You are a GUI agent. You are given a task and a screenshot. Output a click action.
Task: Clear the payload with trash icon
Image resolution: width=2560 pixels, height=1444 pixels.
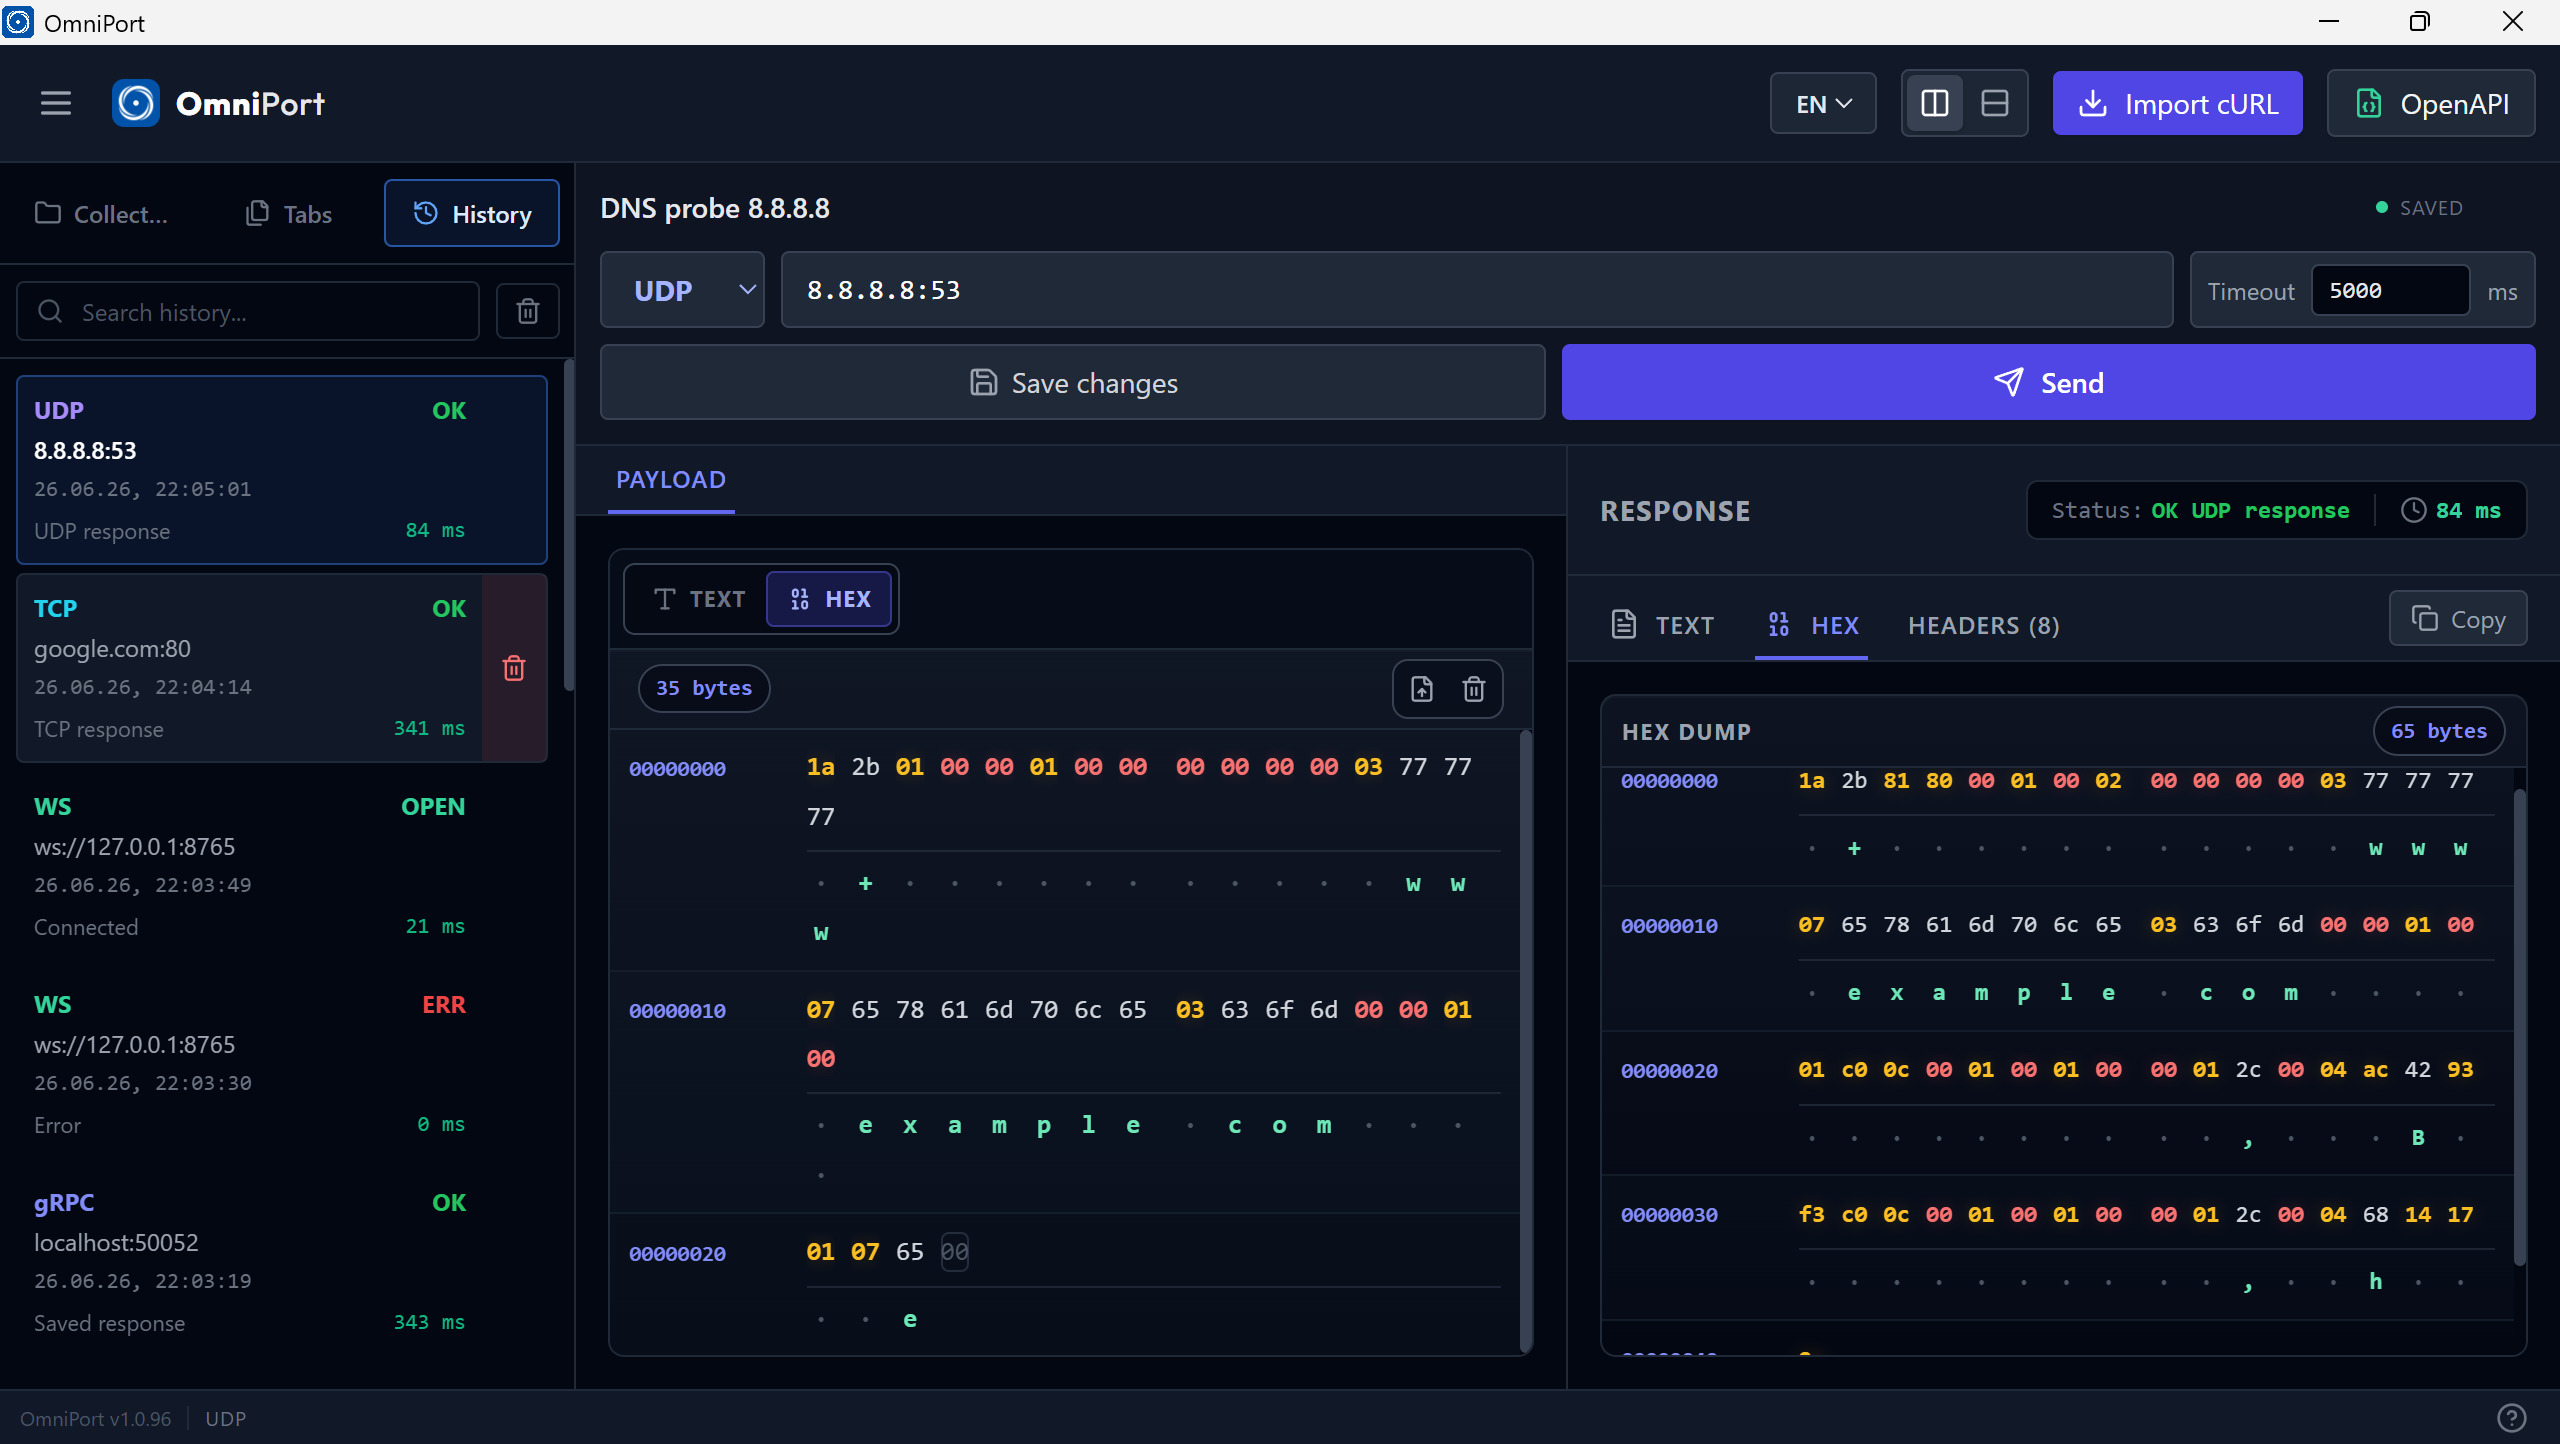(1474, 689)
